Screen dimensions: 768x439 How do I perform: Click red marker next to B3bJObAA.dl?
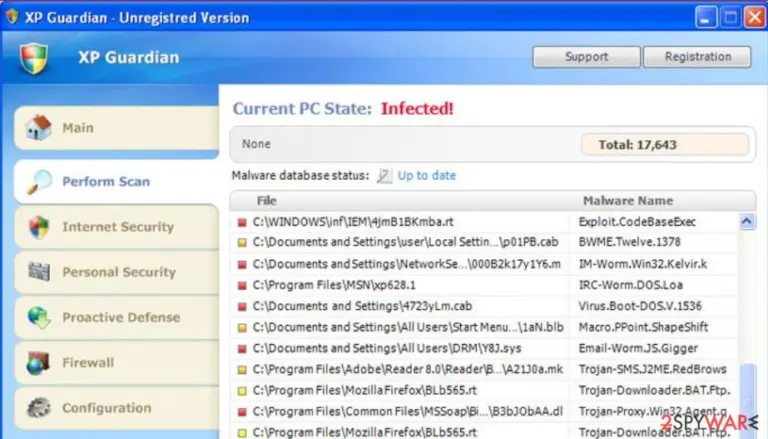click(x=242, y=412)
